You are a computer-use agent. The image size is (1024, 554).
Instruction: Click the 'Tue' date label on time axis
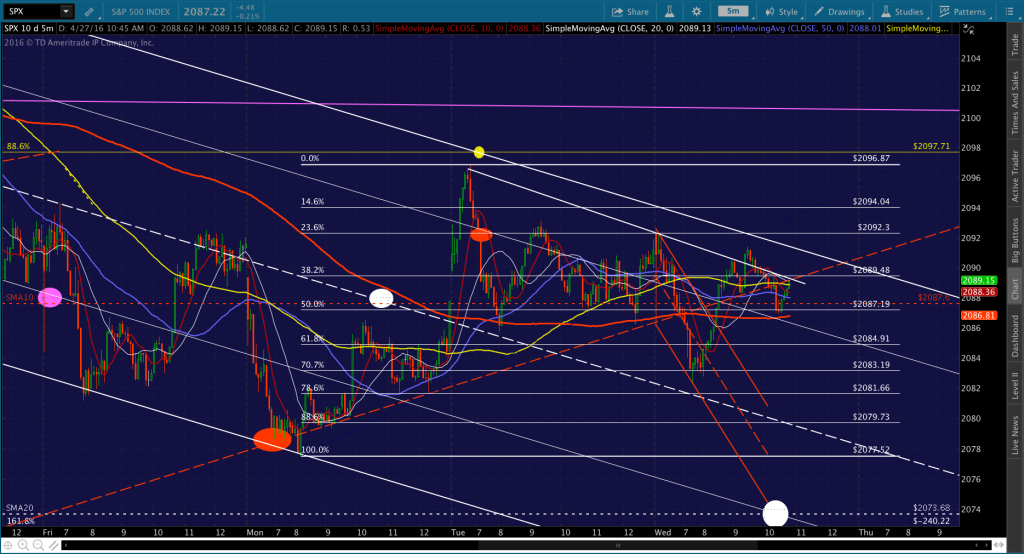click(458, 532)
